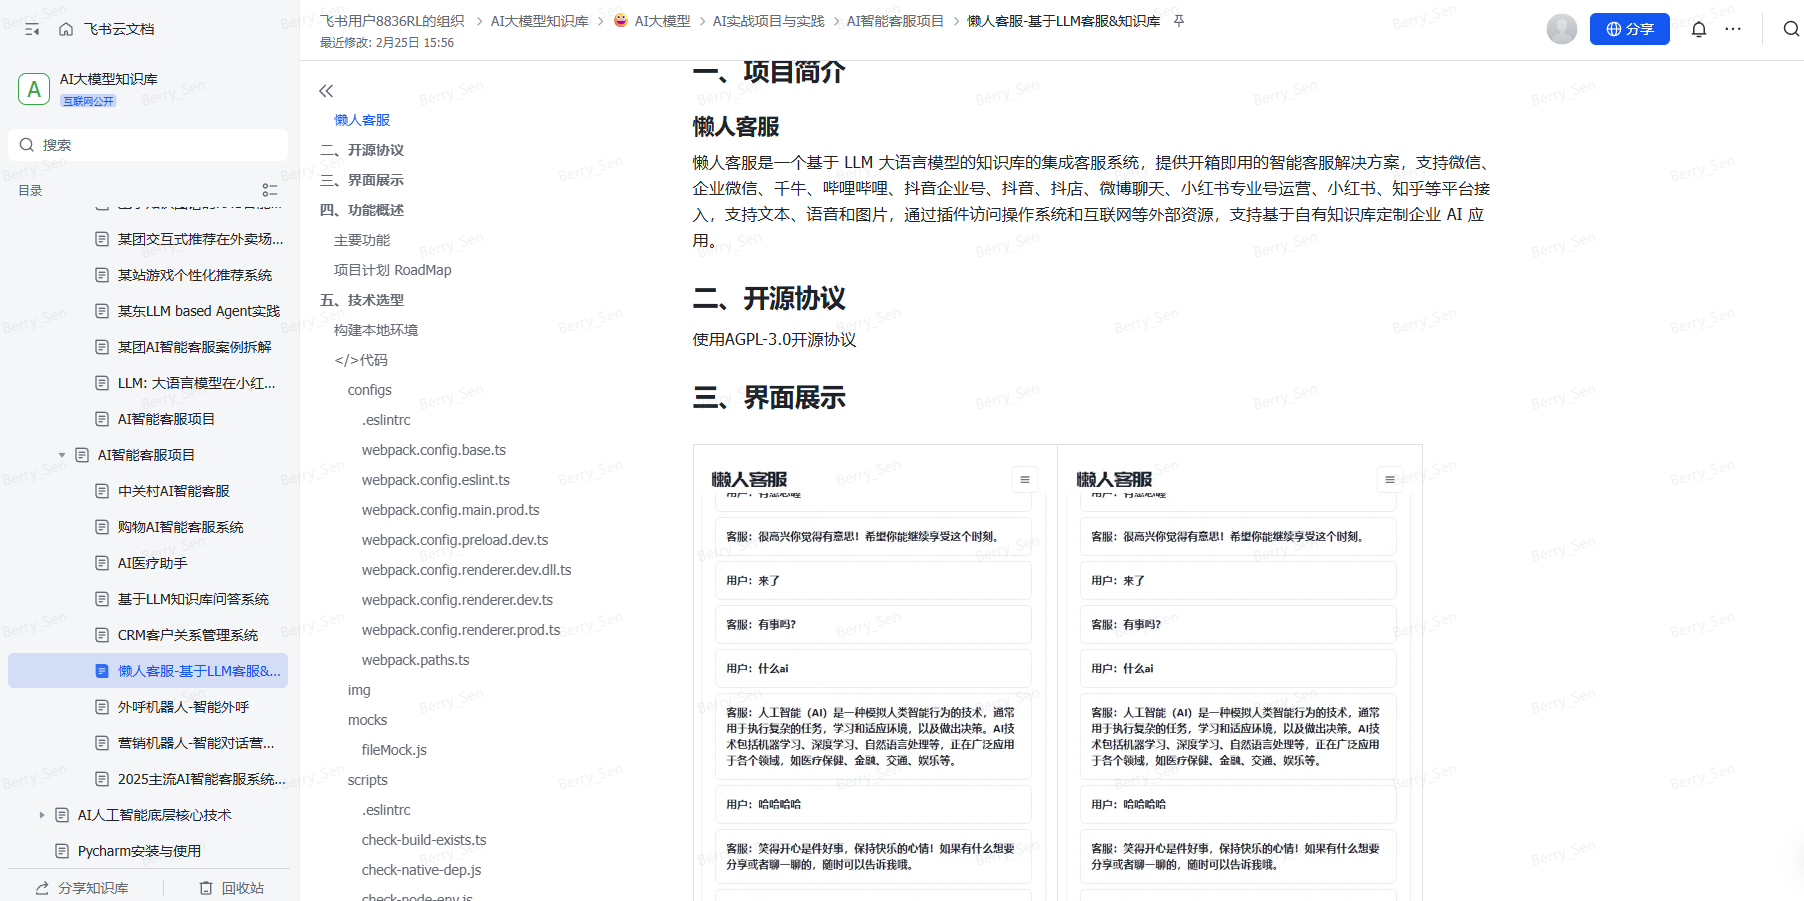Jump to webpack.paths.ts outline entry

416,660
